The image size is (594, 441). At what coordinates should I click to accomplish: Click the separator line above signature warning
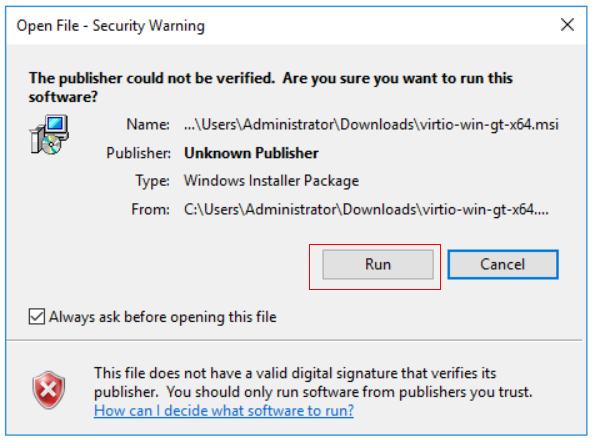click(x=294, y=341)
